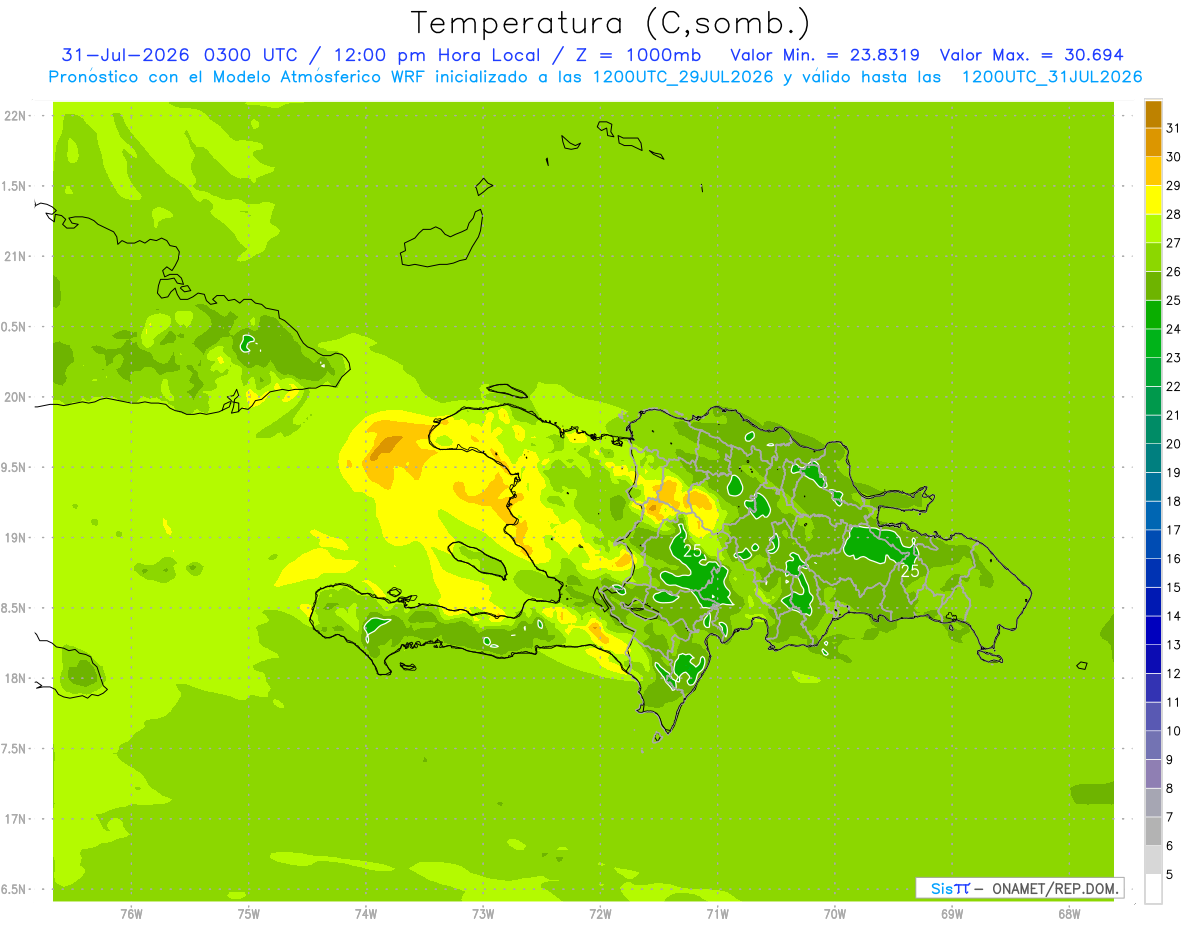Select the date text "31-Jul-2026"
This screenshot has width=1200, height=927.
[126, 55]
